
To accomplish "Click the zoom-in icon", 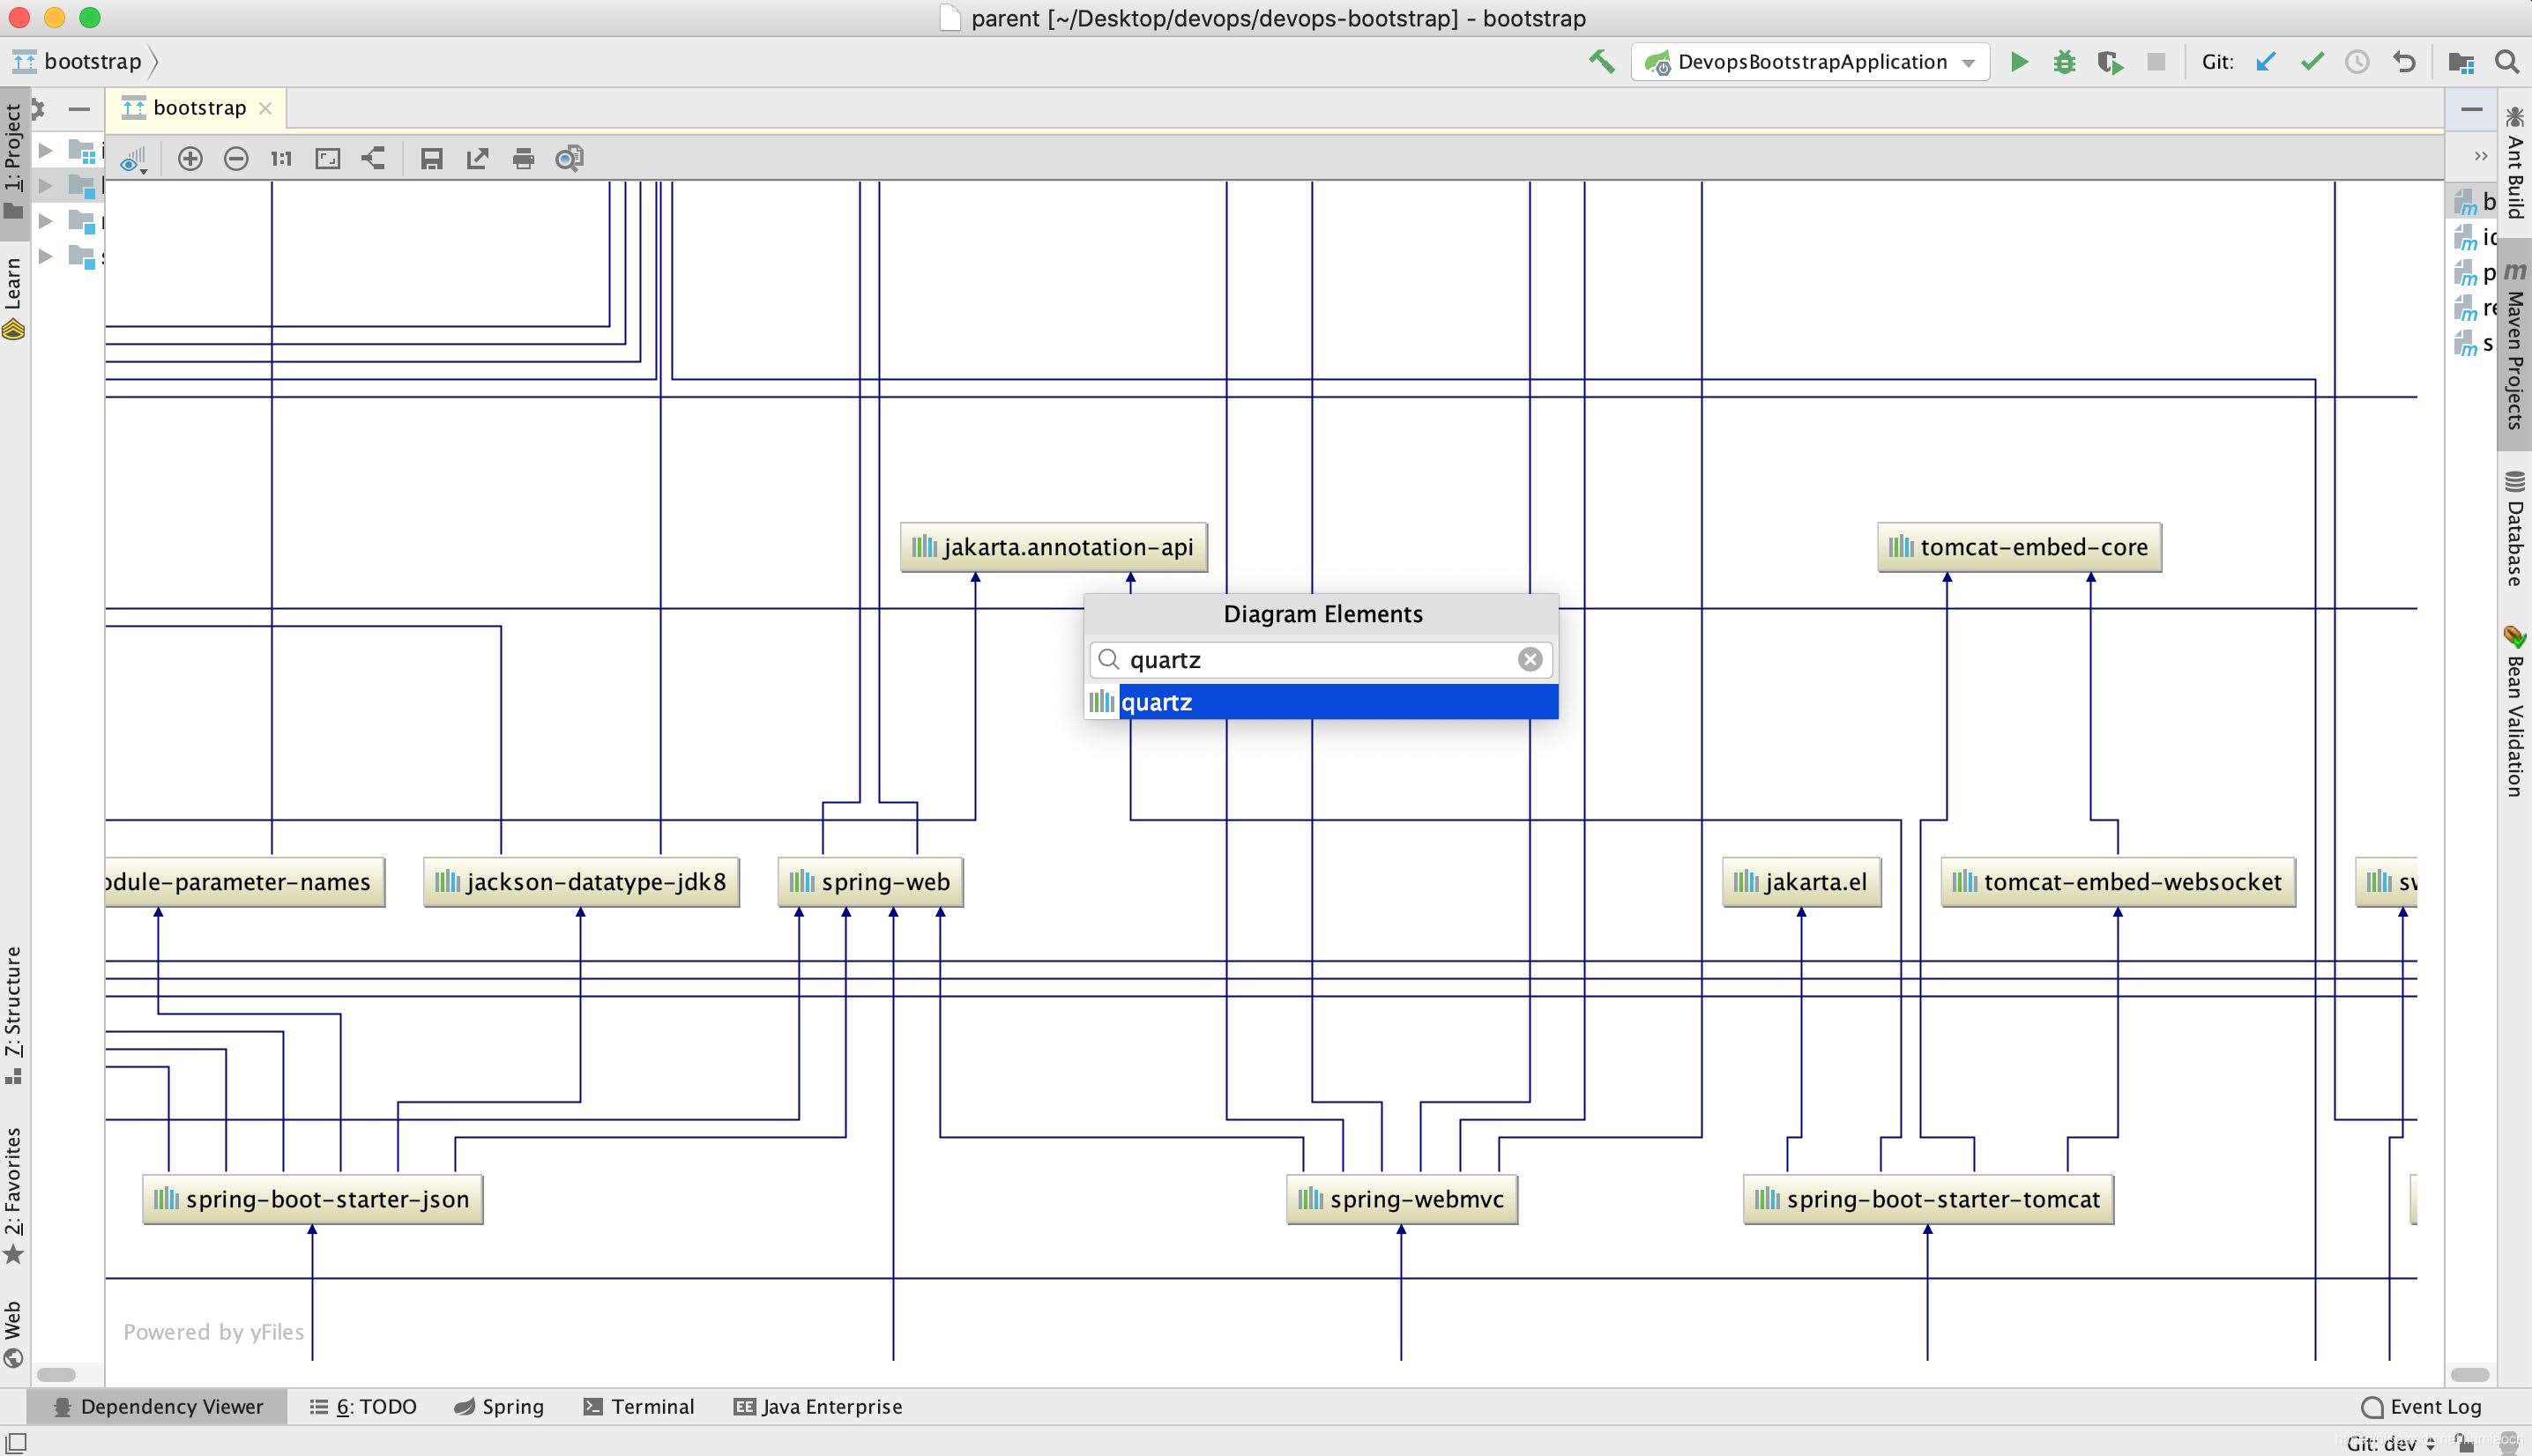I will pyautogui.click(x=191, y=158).
